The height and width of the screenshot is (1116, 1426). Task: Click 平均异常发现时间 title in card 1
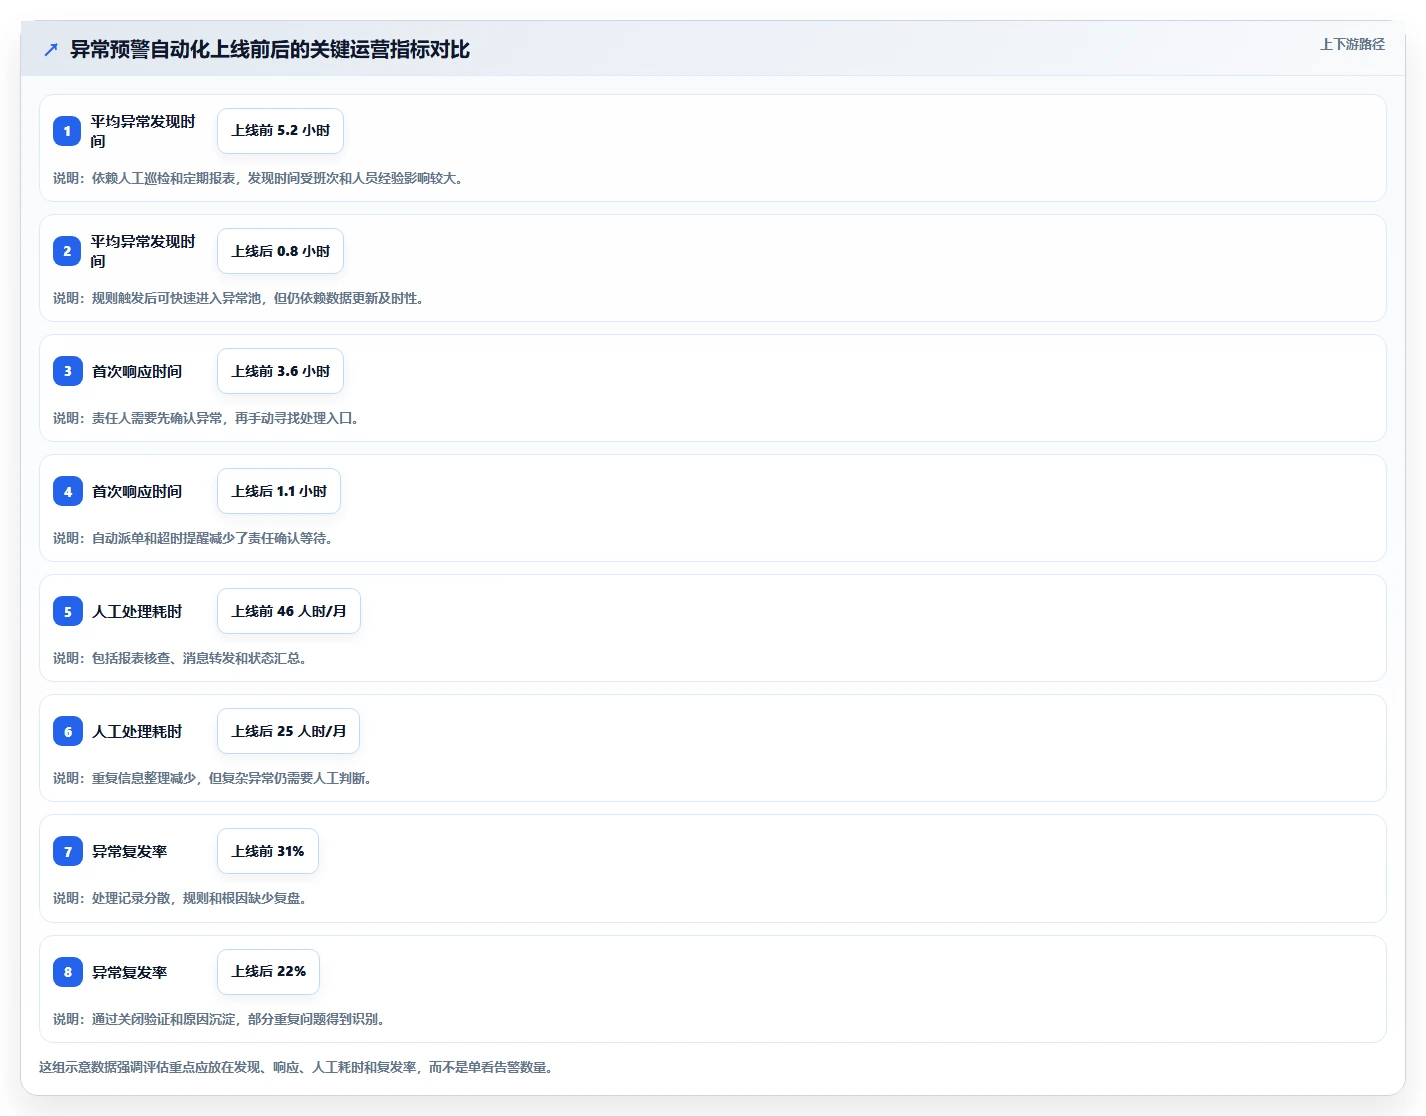click(143, 131)
